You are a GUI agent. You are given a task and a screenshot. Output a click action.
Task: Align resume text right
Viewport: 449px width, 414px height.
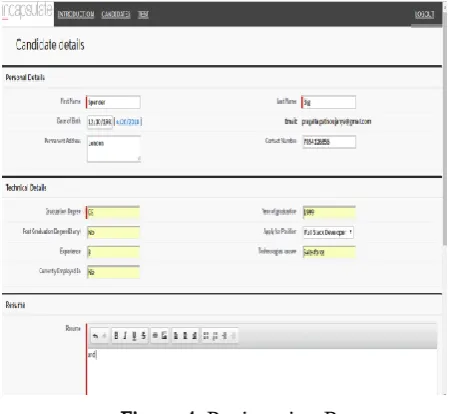tap(194, 336)
